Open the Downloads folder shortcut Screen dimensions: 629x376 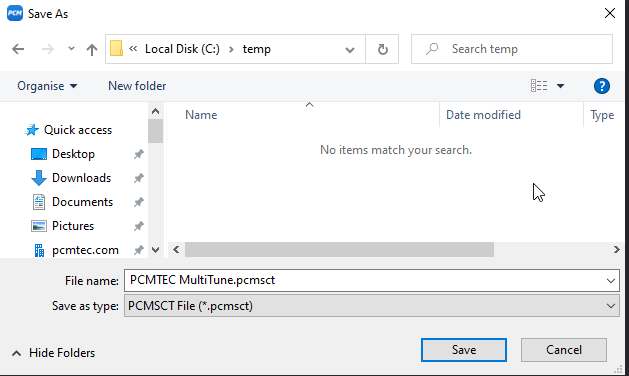81,178
